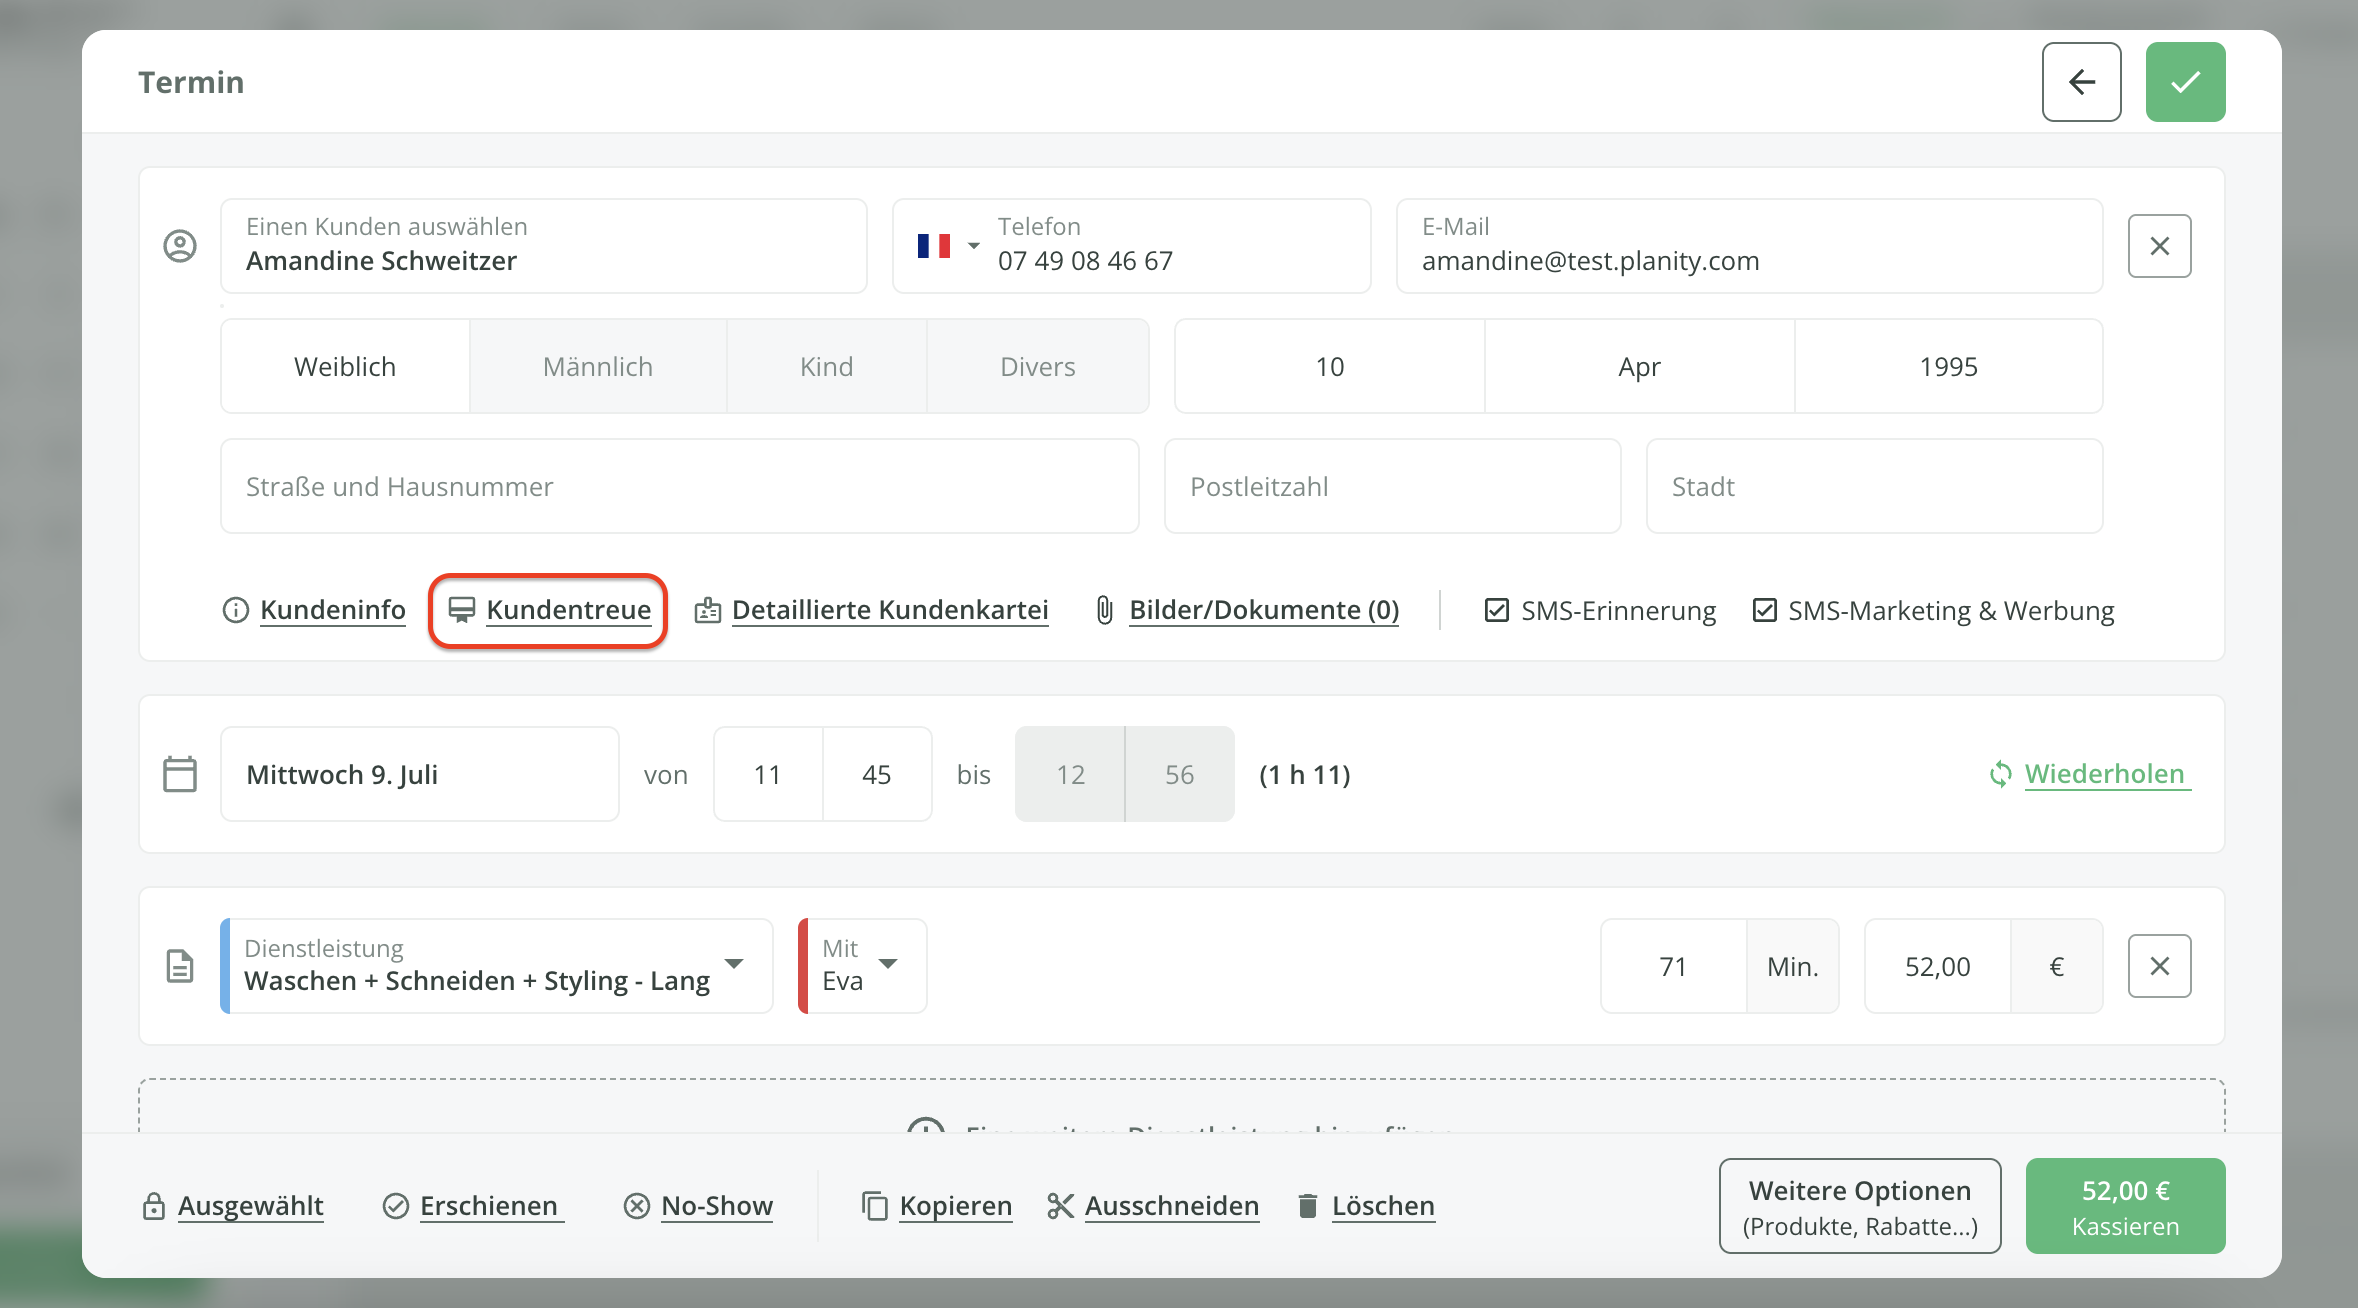Image resolution: width=2358 pixels, height=1308 pixels.
Task: Uncheck SMS-Marketing & Werbung checkbox
Action: pyautogui.click(x=1764, y=610)
